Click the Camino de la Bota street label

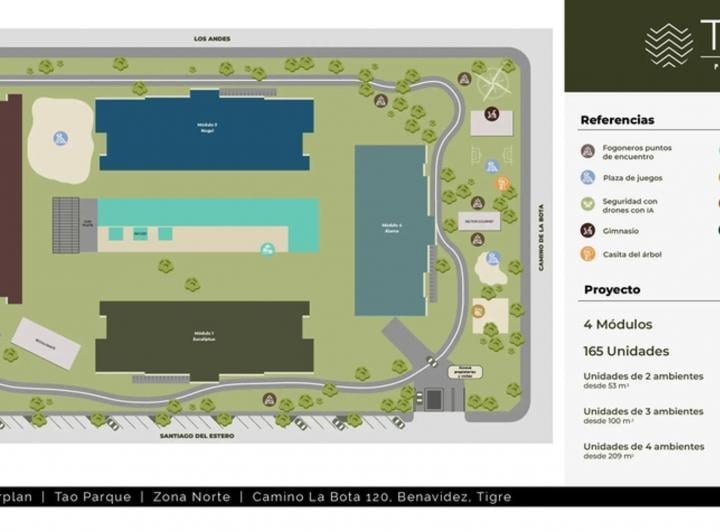pos(541,237)
